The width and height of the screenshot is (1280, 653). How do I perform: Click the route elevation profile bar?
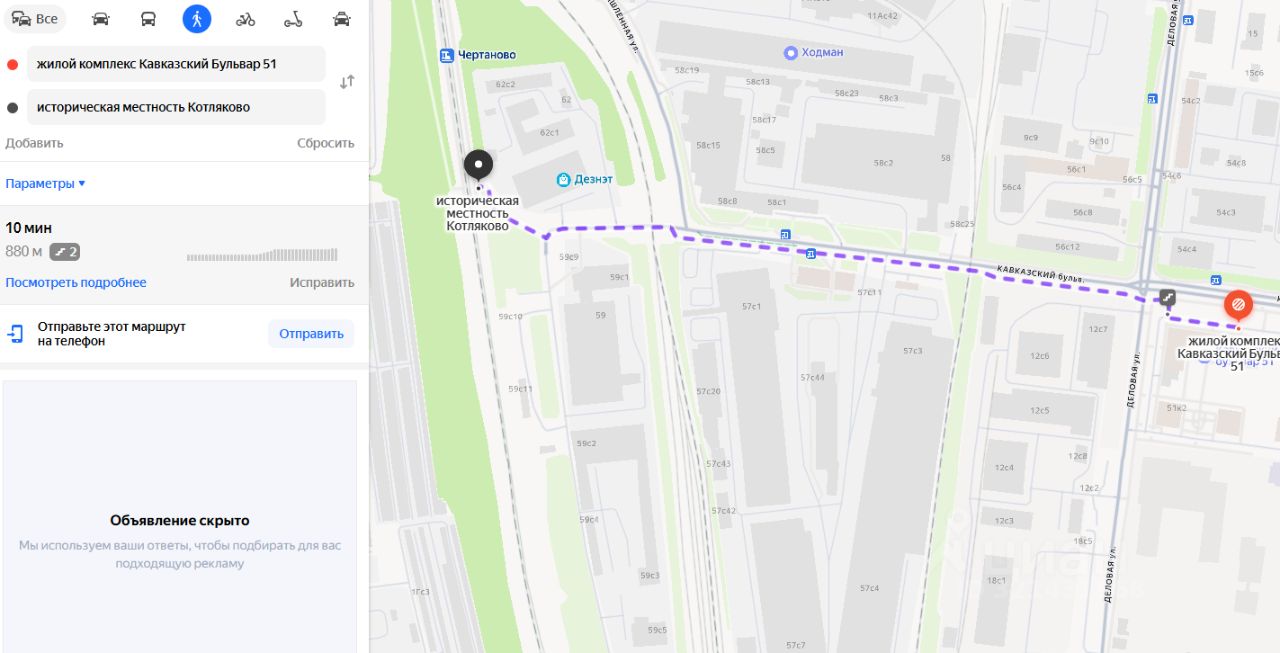(262, 255)
